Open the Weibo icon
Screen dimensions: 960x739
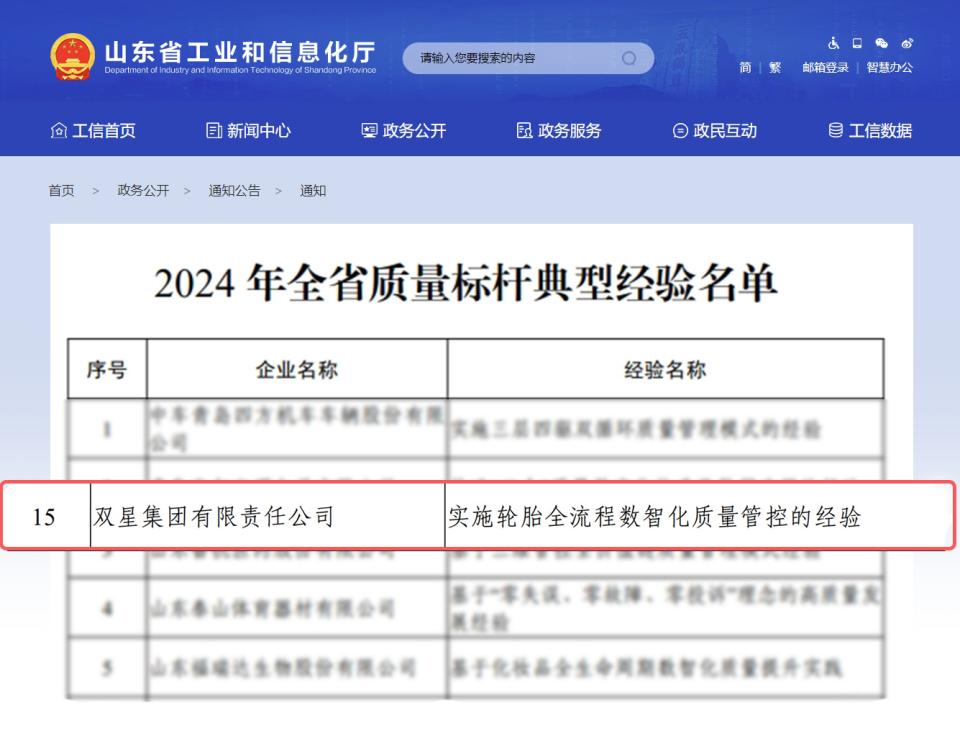(906, 44)
